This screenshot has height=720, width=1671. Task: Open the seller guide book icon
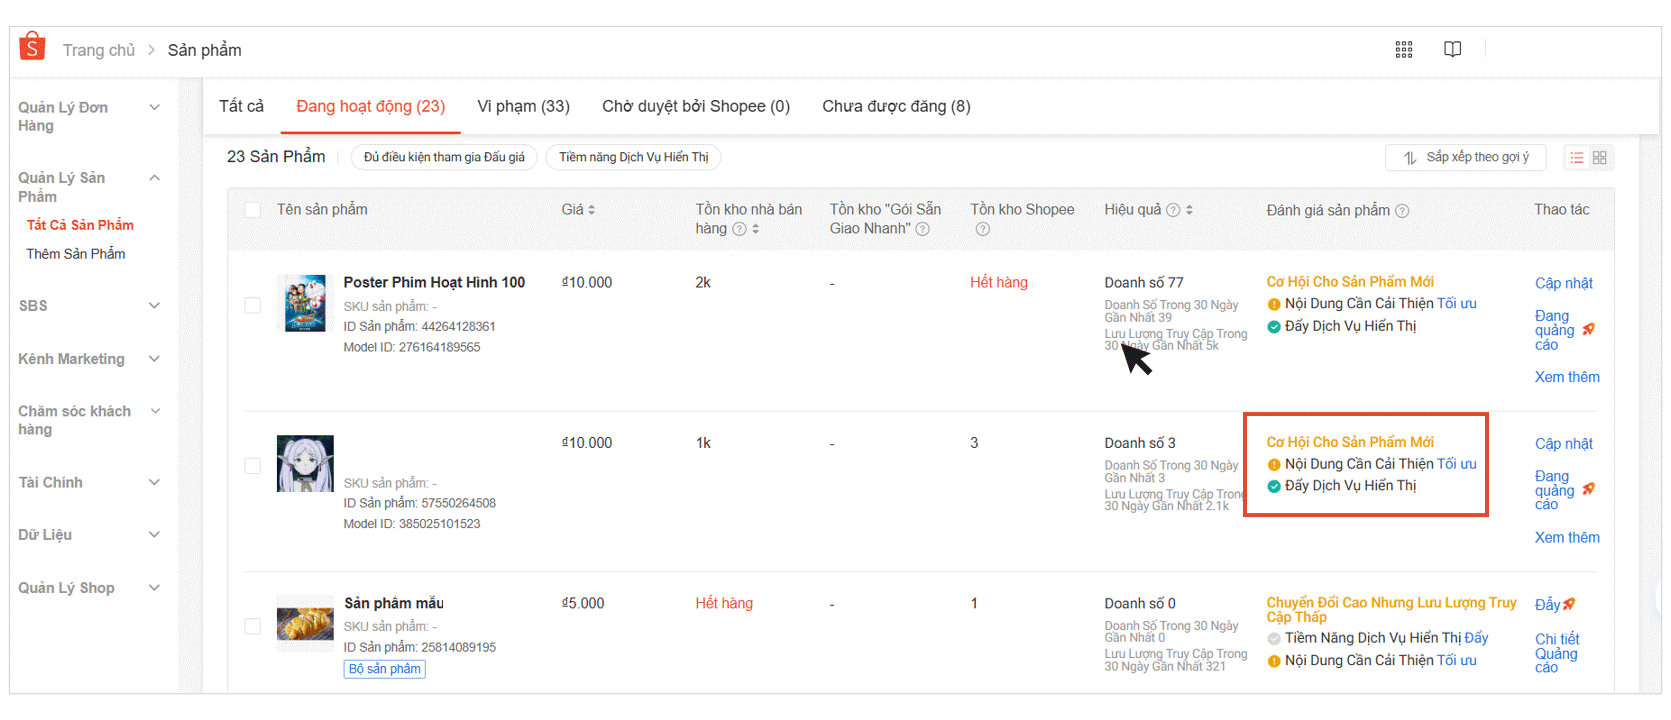click(x=1452, y=49)
